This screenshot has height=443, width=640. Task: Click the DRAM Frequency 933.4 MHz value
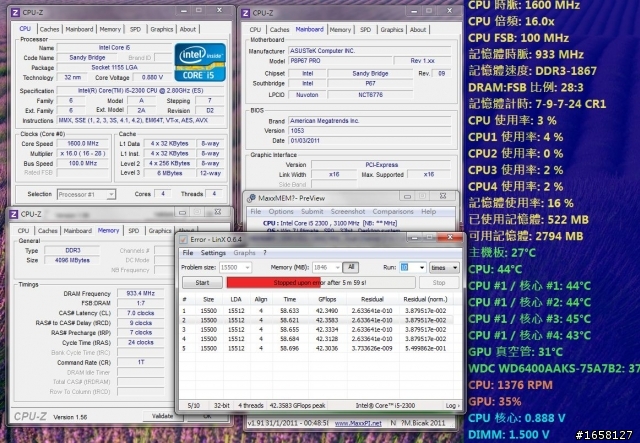coord(140,293)
